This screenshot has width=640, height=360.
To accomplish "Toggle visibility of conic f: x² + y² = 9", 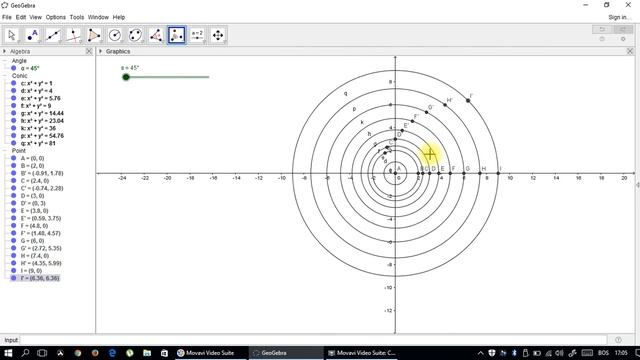I will [x=13, y=106].
